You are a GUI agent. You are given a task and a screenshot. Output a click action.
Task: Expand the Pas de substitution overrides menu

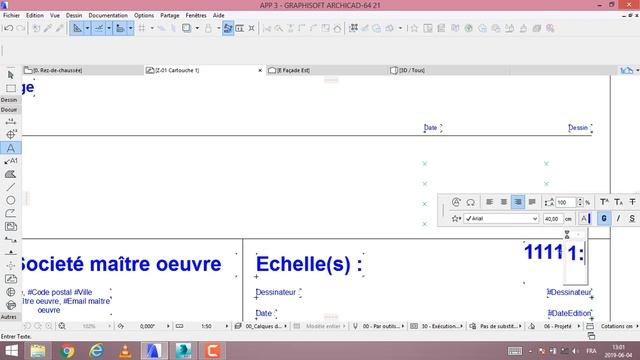(x=520, y=326)
